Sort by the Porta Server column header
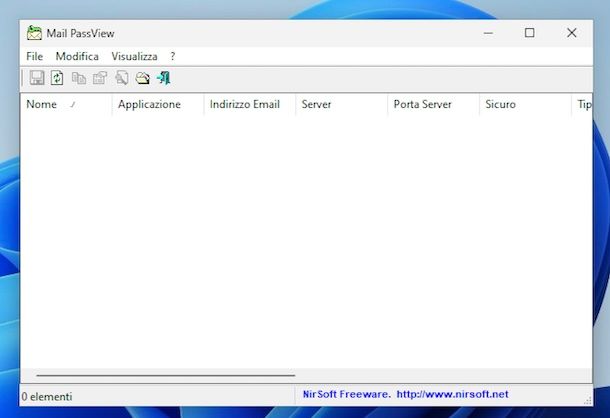610x418 pixels. tap(433, 104)
